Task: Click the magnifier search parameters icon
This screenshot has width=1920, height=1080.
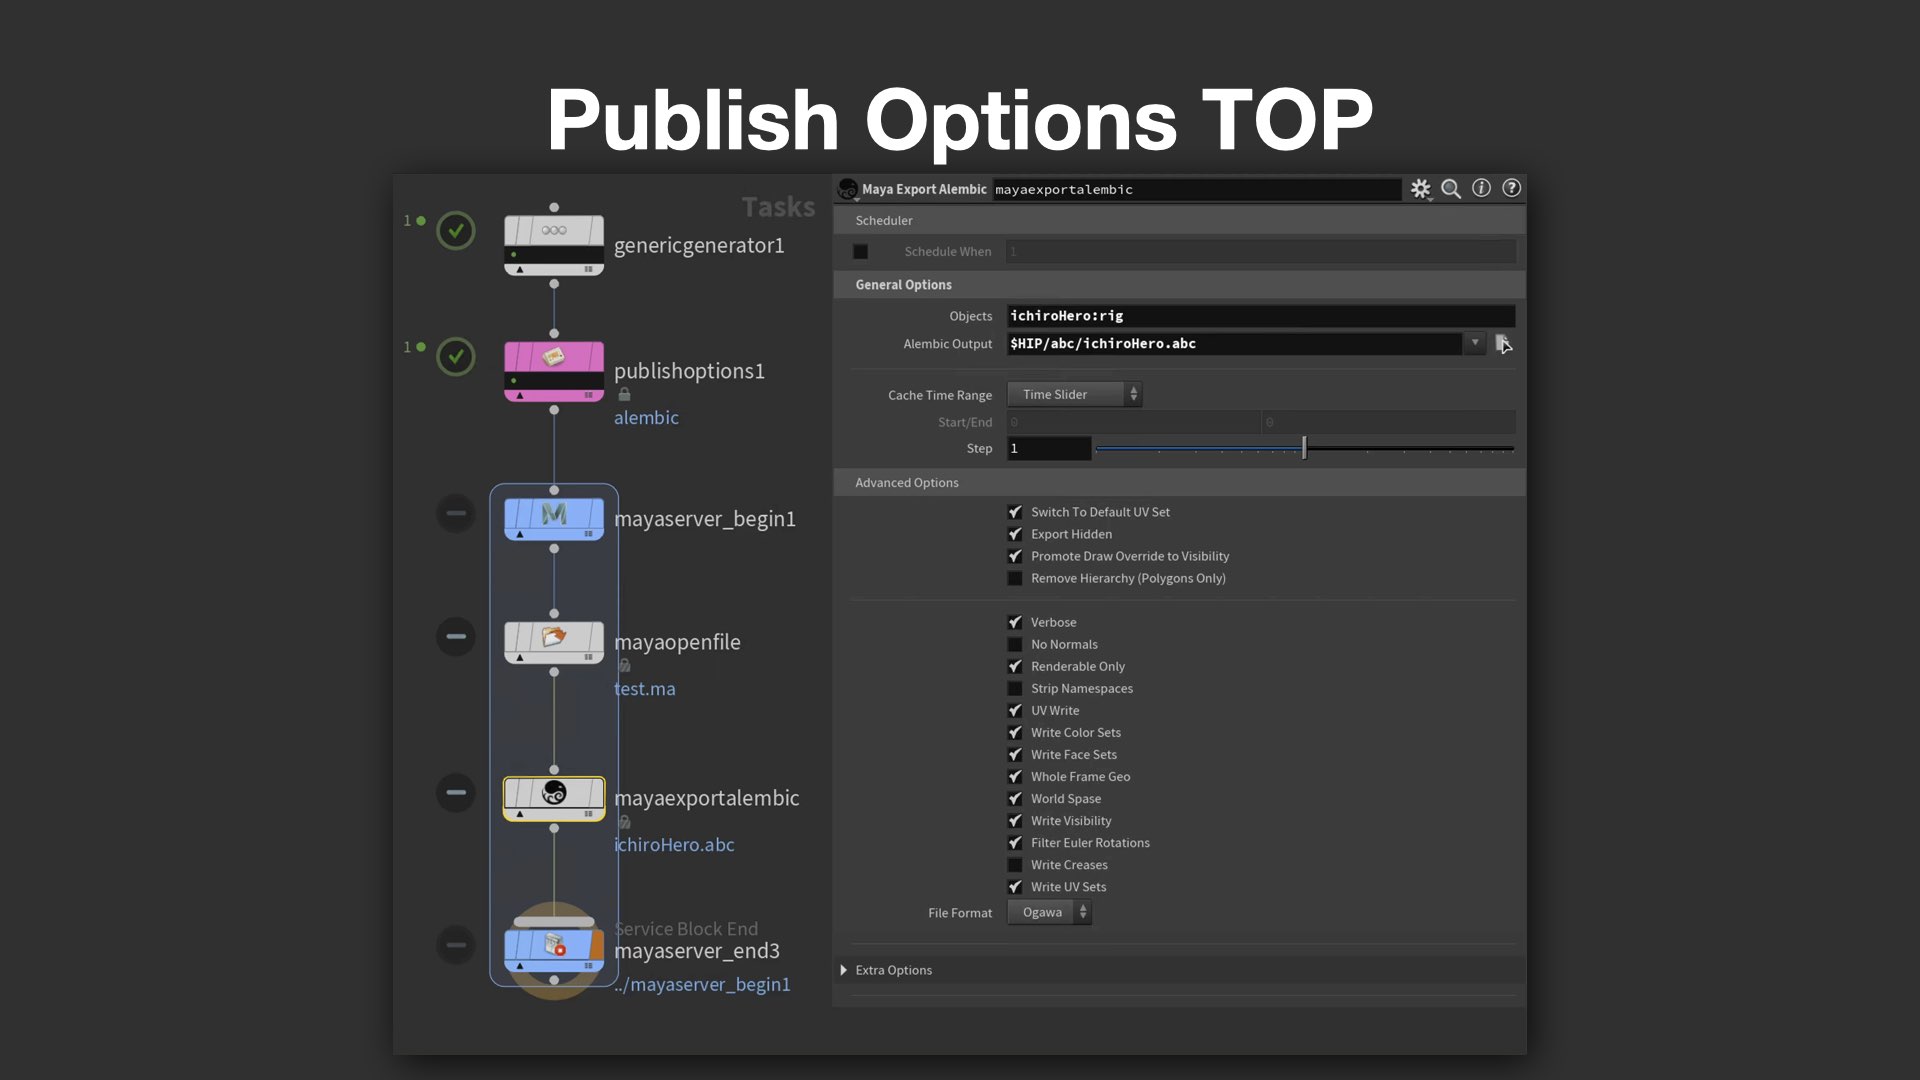Action: click(x=1451, y=189)
